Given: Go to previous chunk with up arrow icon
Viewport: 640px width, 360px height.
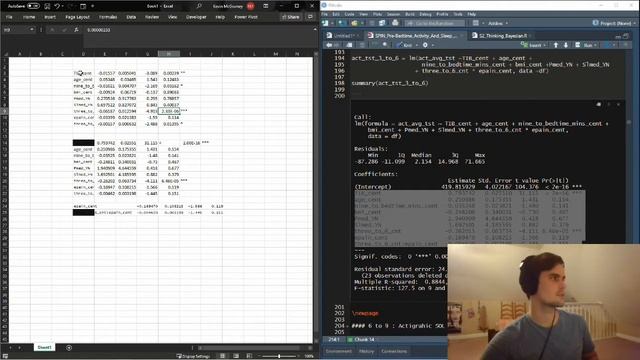Looking at the screenshot, I should click(556, 45).
